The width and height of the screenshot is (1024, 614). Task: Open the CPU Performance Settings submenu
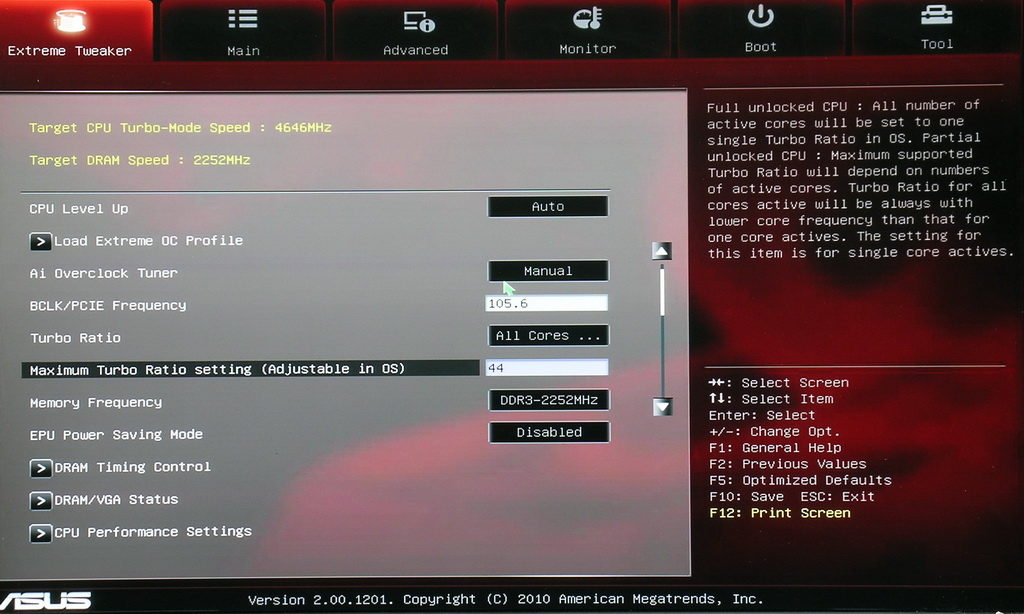[x=153, y=532]
